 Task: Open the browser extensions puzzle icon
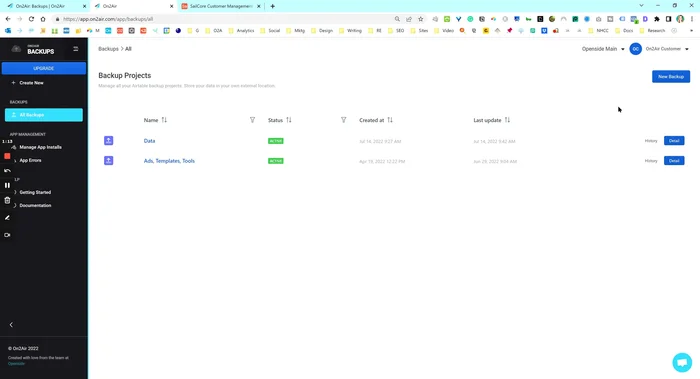point(657,19)
